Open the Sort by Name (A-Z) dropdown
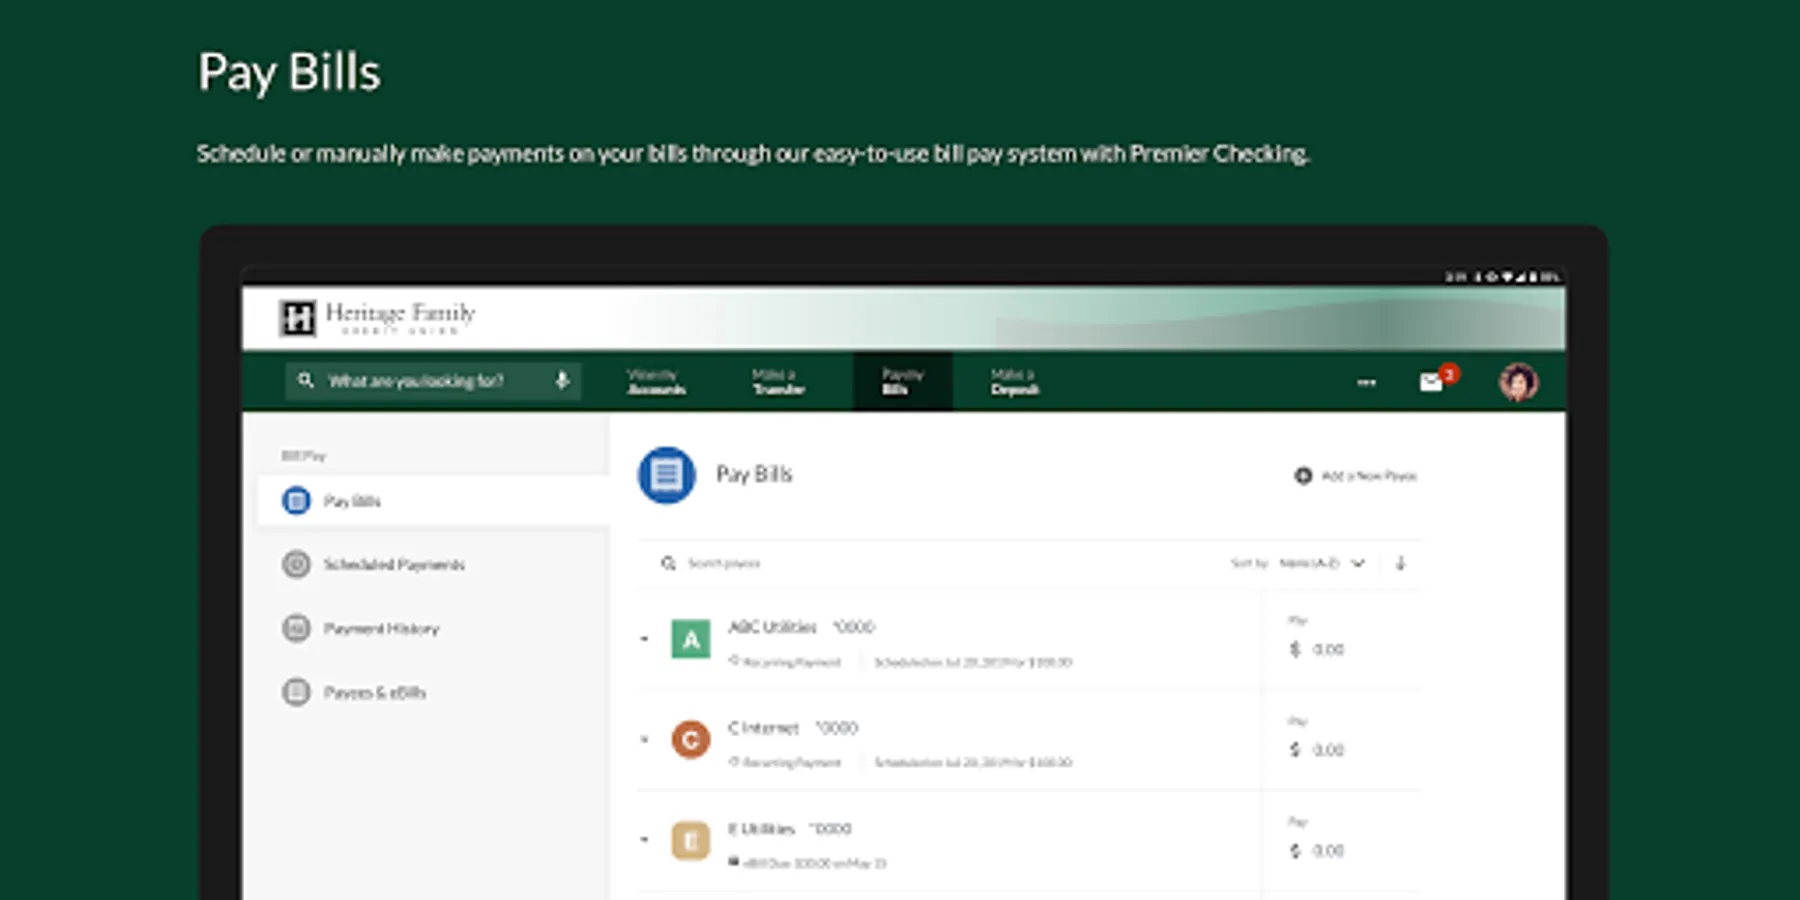 1322,563
